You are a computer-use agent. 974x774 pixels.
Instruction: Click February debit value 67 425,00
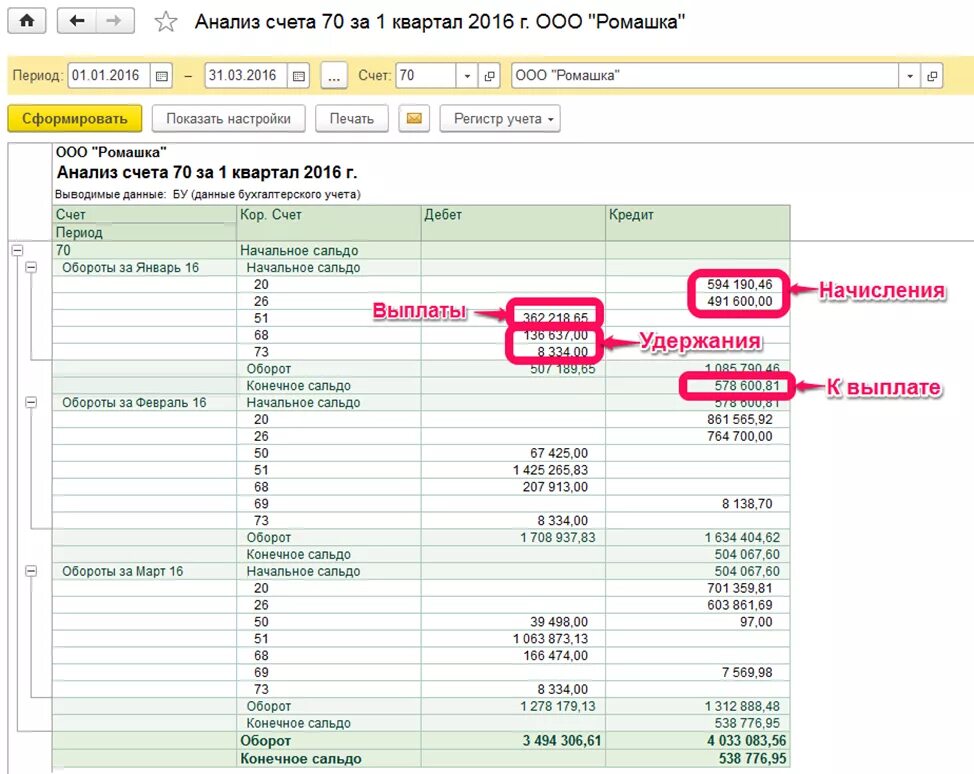(558, 453)
